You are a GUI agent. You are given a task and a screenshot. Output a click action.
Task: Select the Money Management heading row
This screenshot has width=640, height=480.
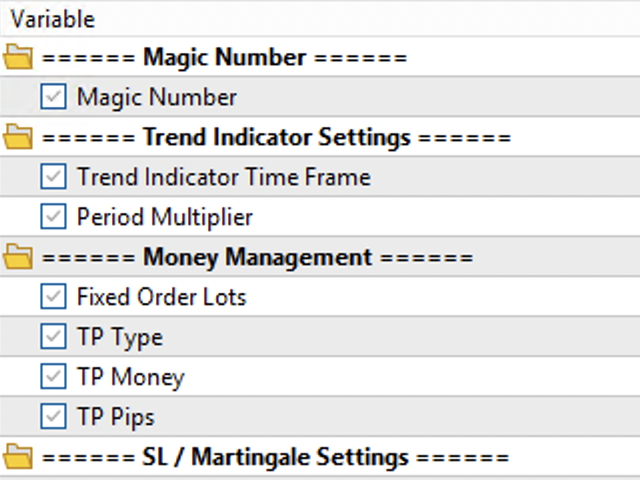point(320,257)
